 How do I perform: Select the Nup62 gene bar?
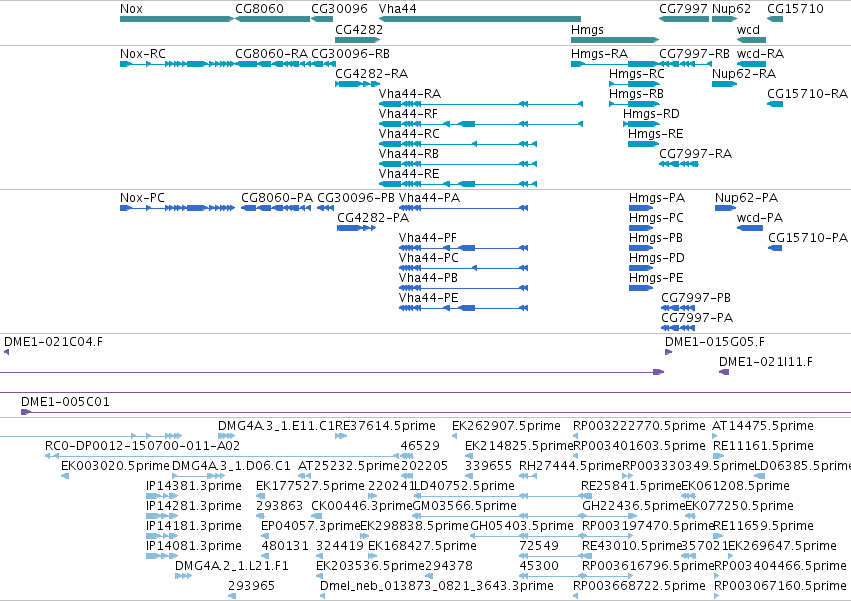tap(725, 19)
